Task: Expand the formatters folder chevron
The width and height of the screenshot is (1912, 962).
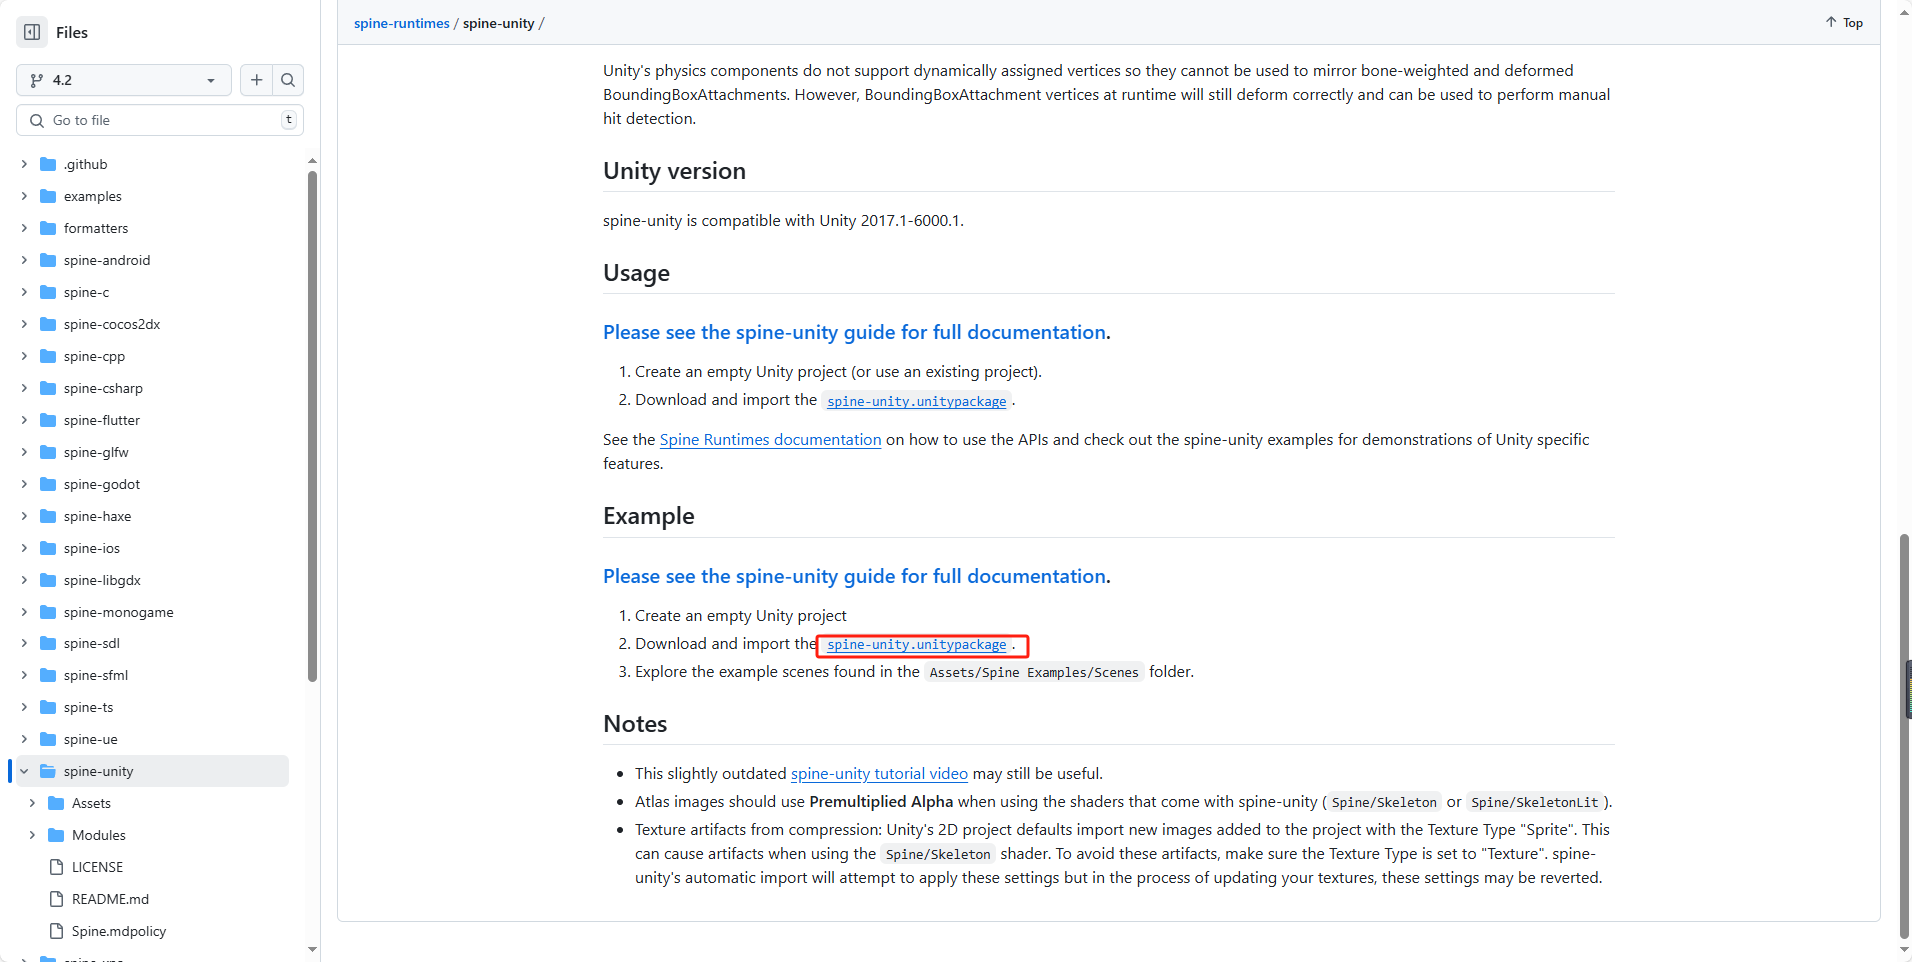Action: (x=24, y=228)
